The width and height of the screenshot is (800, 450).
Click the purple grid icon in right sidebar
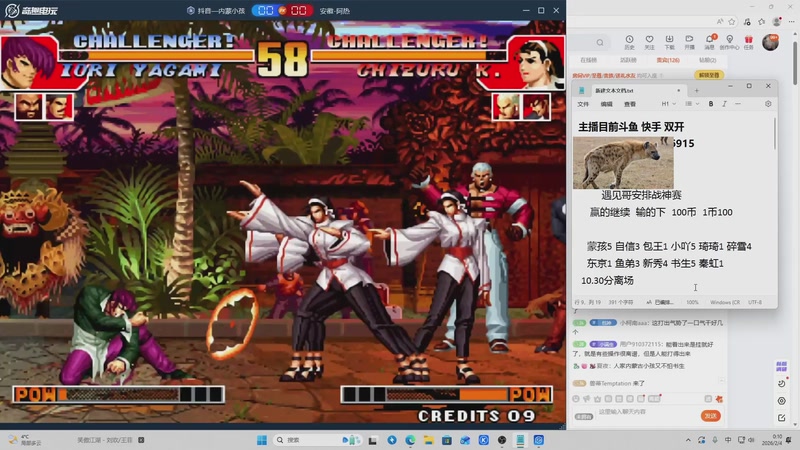(781, 366)
